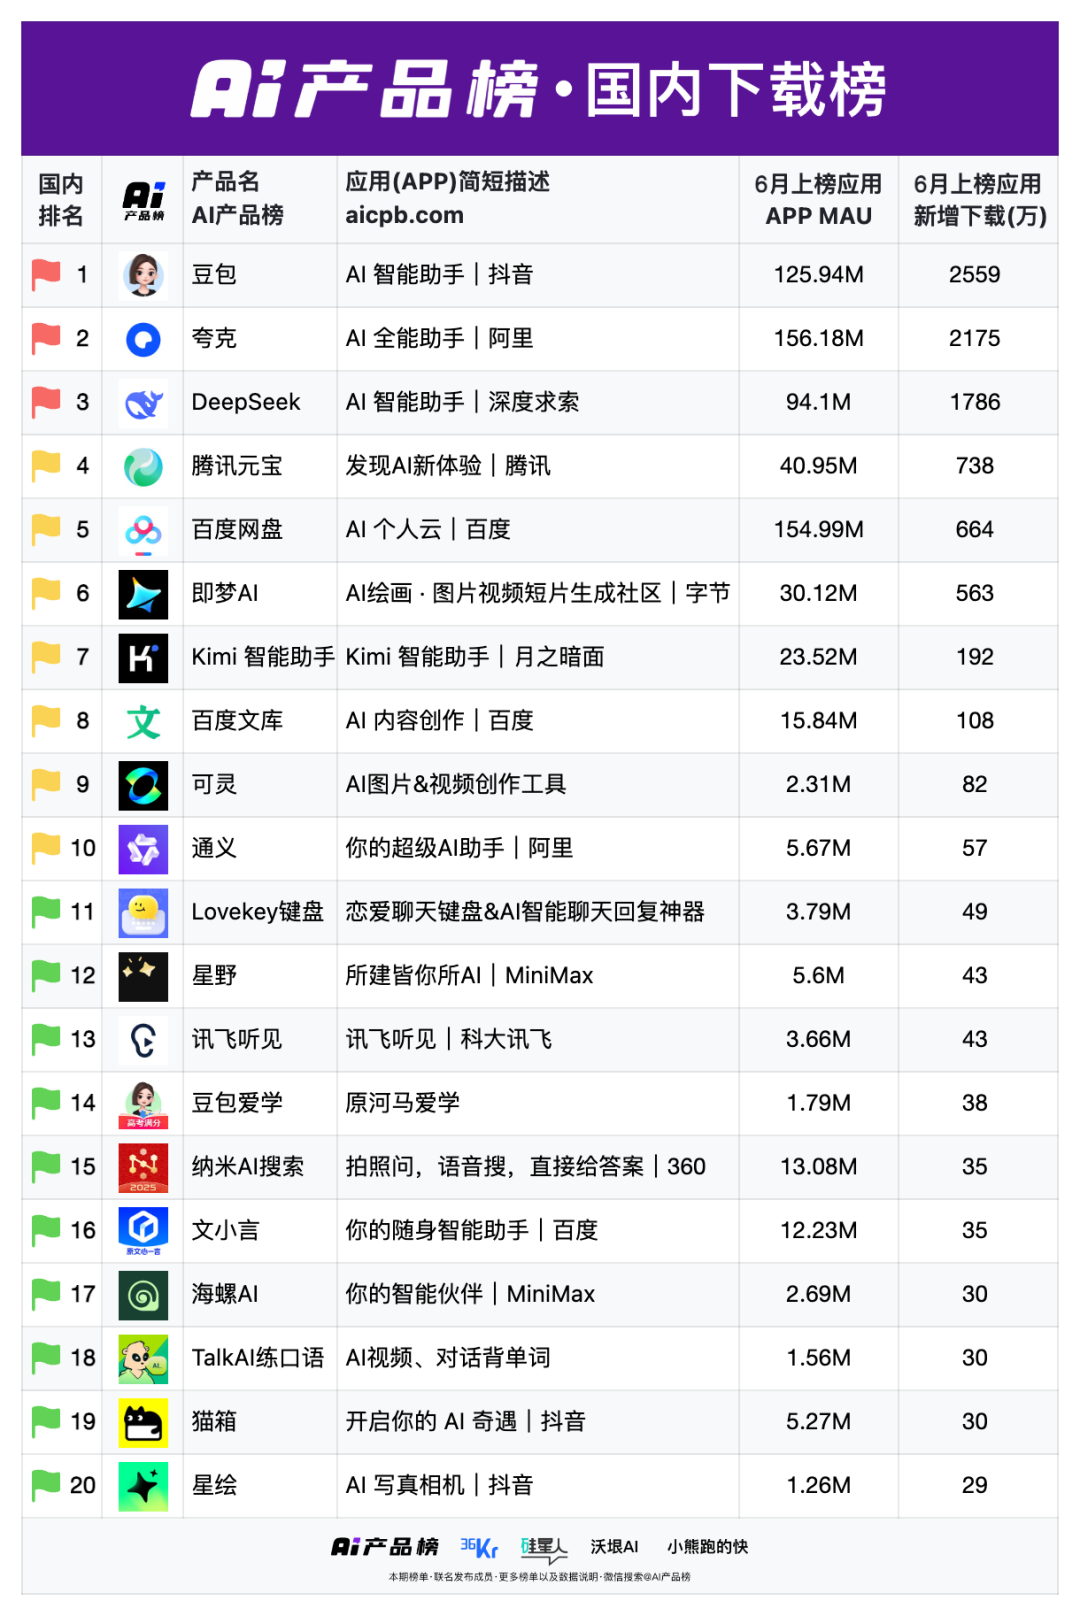Click the description 'AI 内容创作｜百度'
This screenshot has width=1080, height=1616.
(x=440, y=721)
